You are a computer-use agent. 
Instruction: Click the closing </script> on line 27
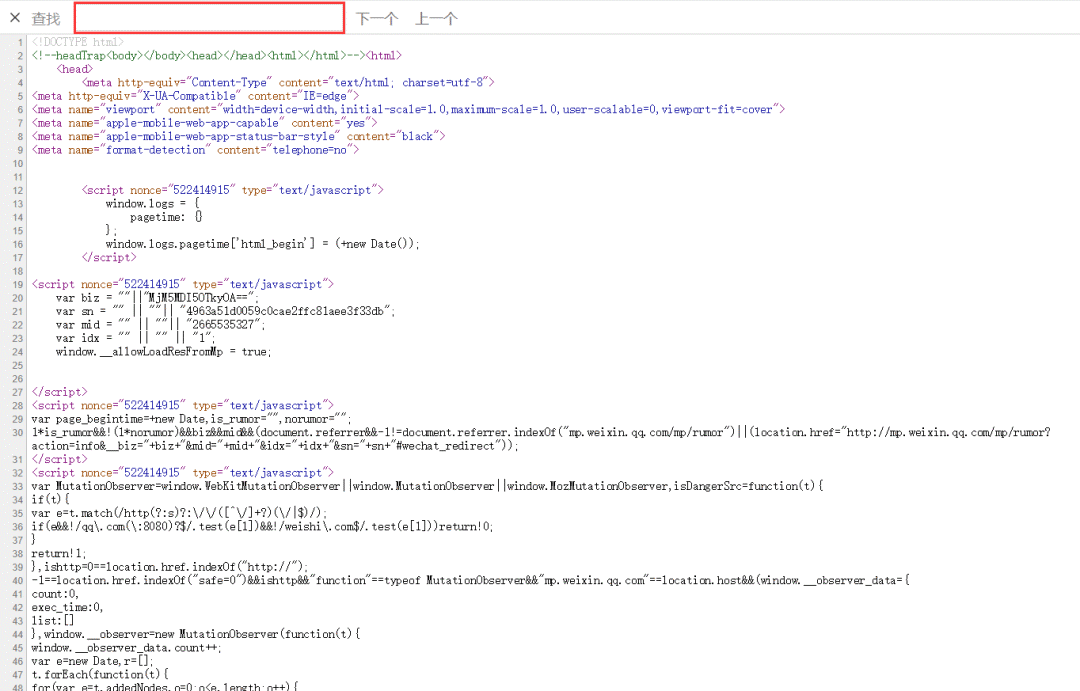[x=59, y=392]
